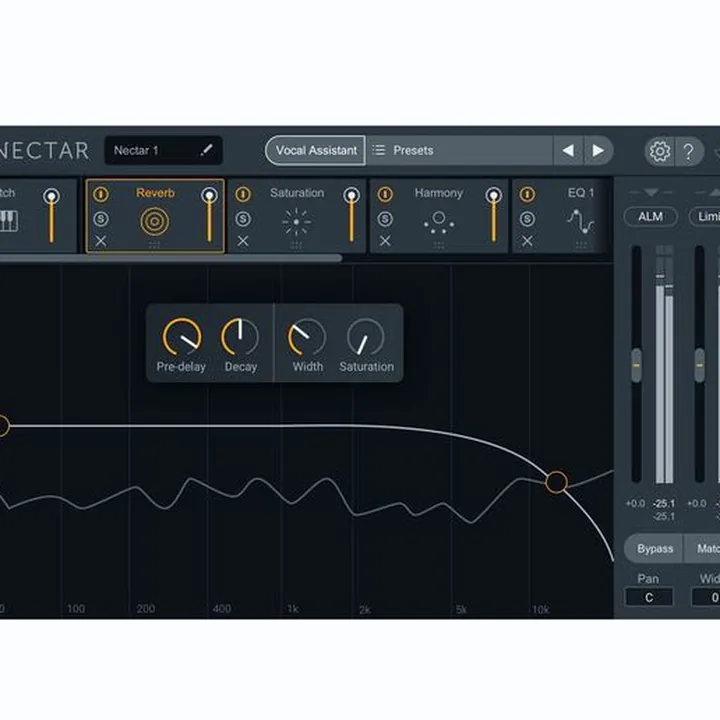Open the Presets browser

(x=459, y=150)
